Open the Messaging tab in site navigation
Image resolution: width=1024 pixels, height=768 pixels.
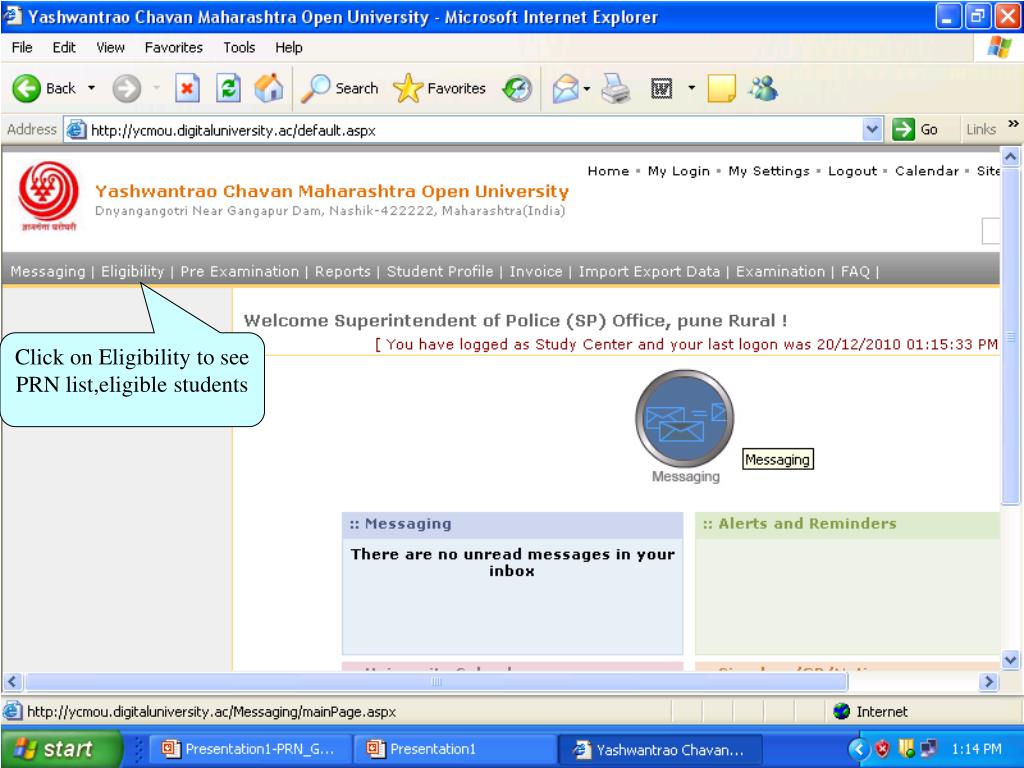pos(48,271)
